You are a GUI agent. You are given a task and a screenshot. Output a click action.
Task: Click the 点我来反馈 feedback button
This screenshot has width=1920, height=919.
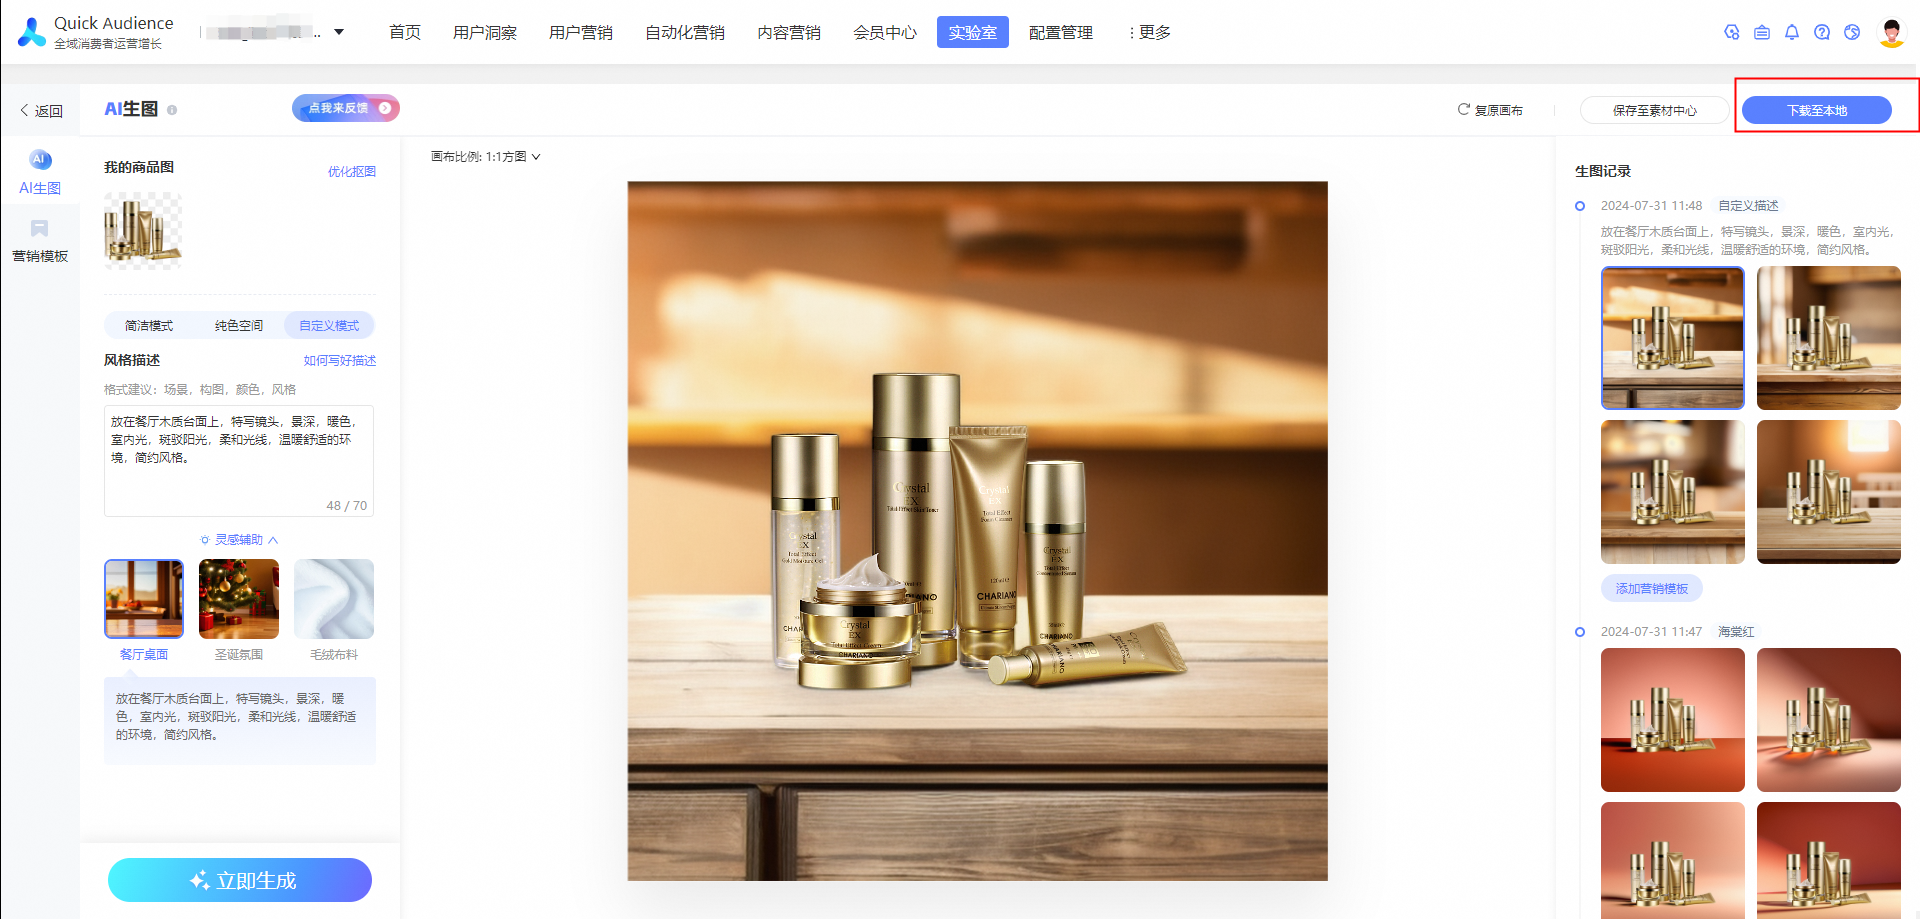(x=346, y=108)
